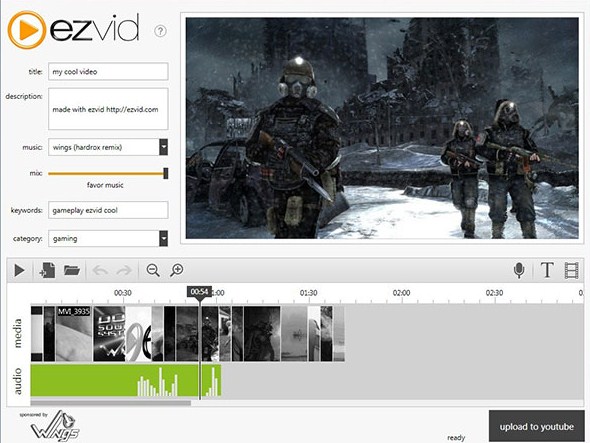This screenshot has width=590, height=443.
Task: Click the microphone record voice icon
Action: pyautogui.click(x=519, y=270)
